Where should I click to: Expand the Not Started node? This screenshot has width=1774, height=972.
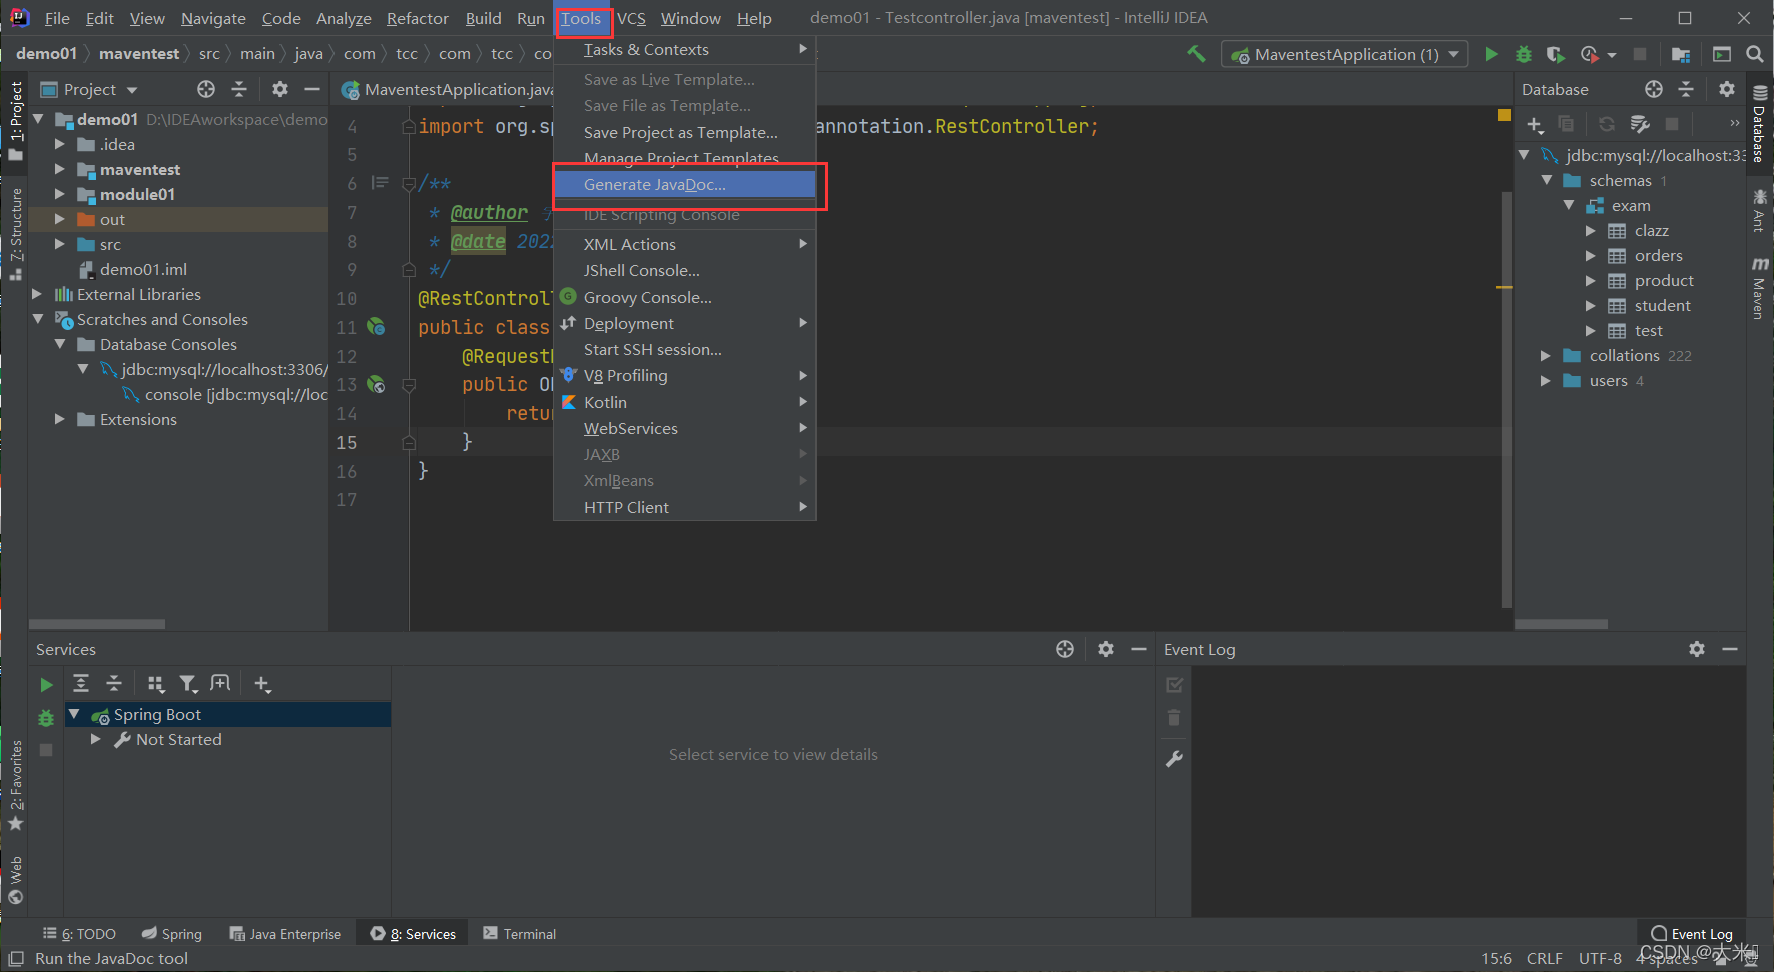tap(96, 739)
